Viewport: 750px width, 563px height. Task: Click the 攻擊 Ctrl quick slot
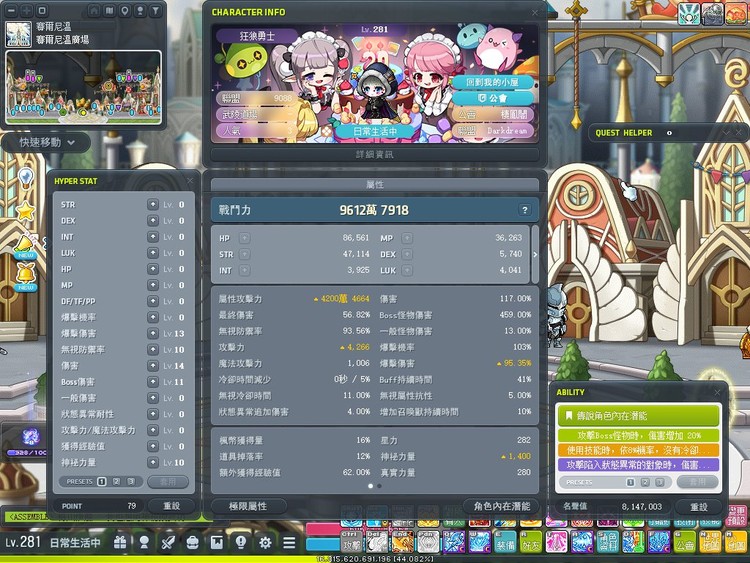pyautogui.click(x=352, y=541)
